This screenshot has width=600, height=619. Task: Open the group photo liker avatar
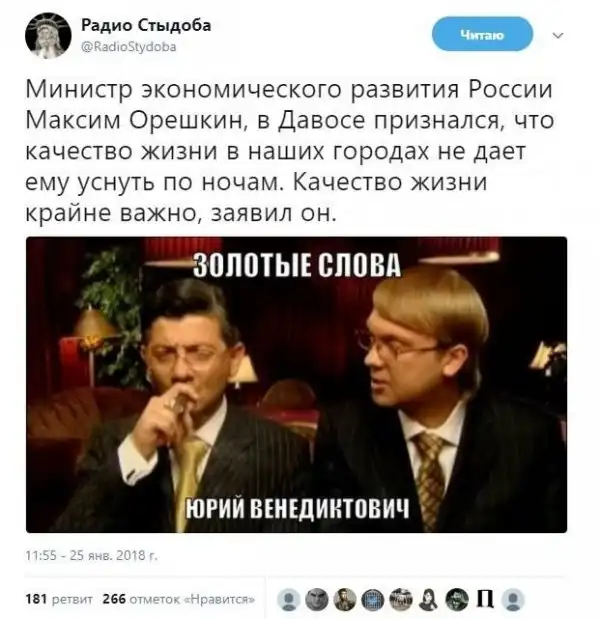(400, 599)
